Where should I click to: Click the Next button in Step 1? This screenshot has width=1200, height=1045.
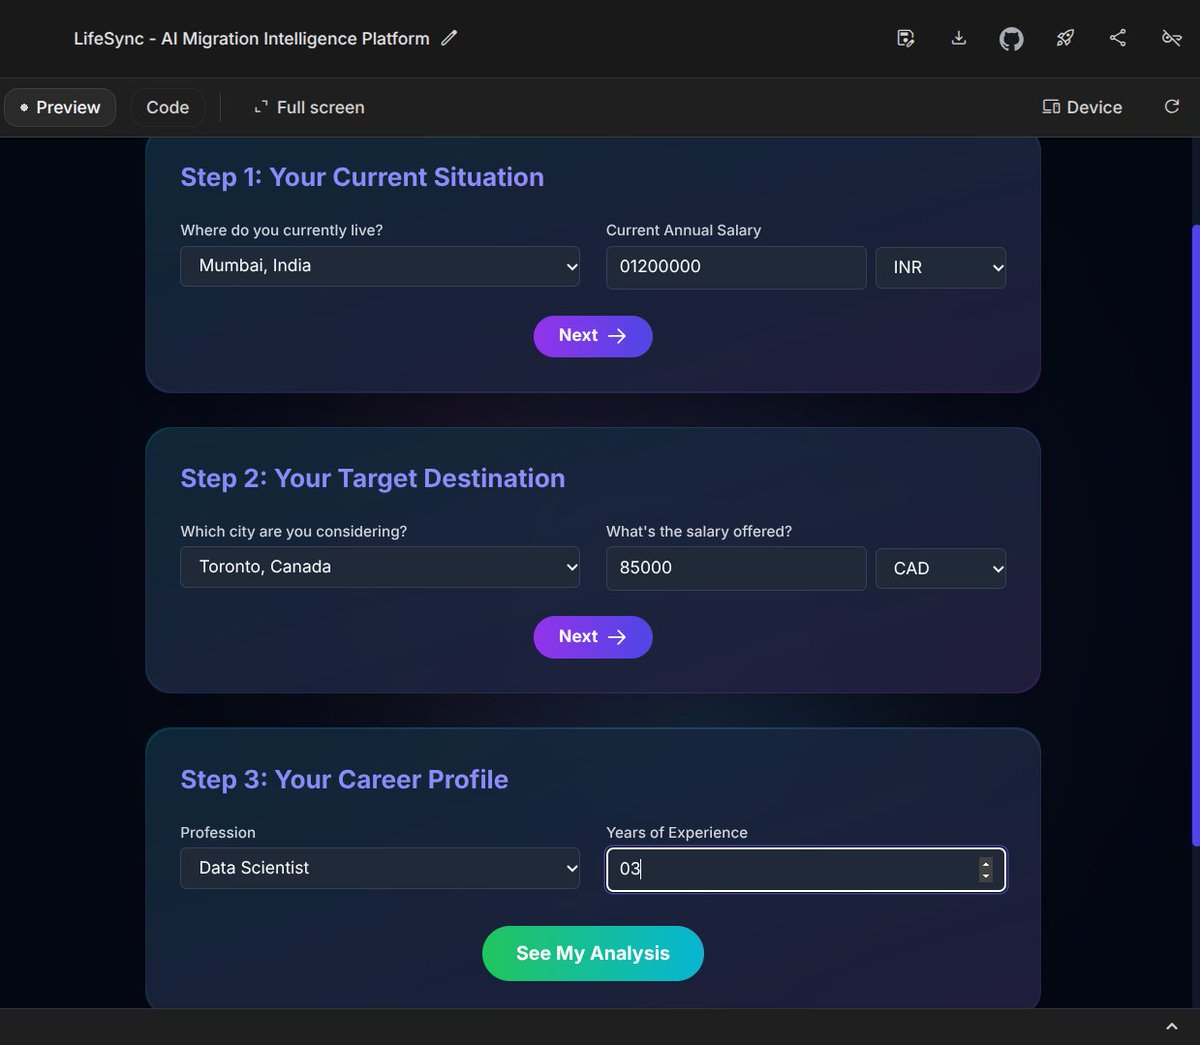coord(592,336)
